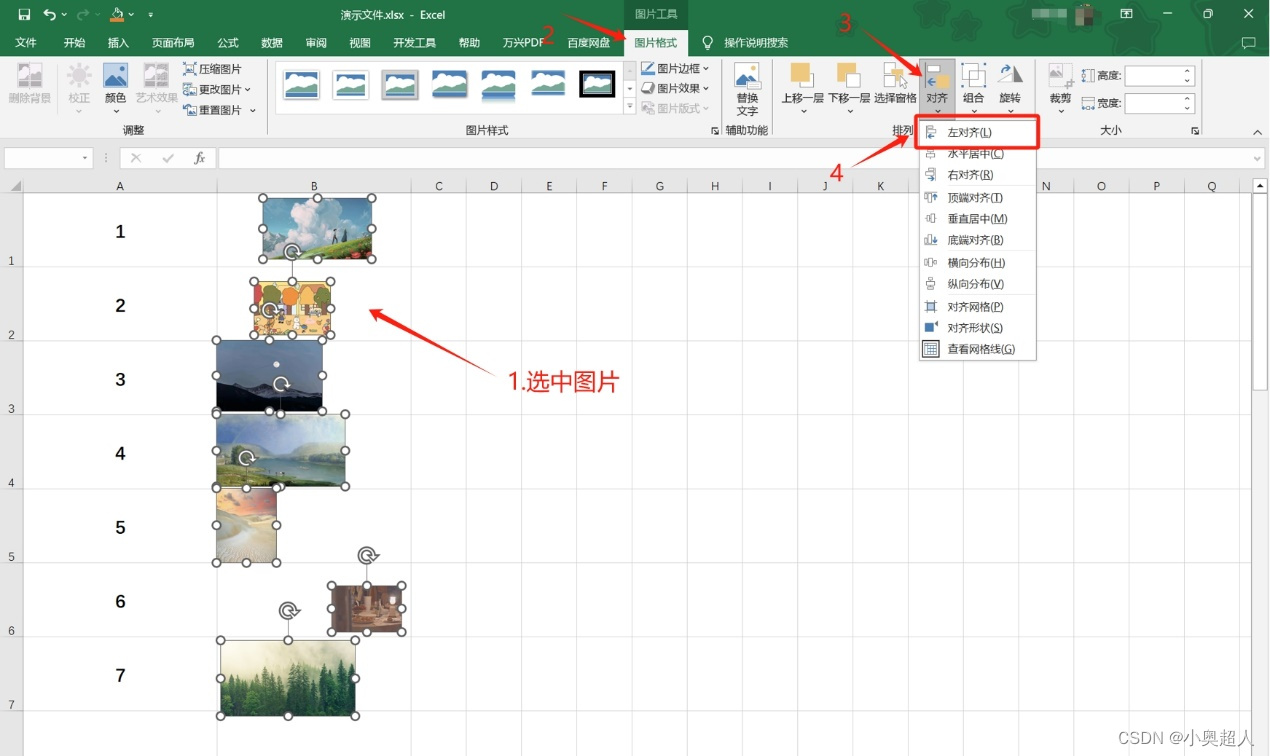This screenshot has width=1270, height=756.
Task: Open the Customize Quick Access Toolbar dropdown
Action: (x=150, y=15)
